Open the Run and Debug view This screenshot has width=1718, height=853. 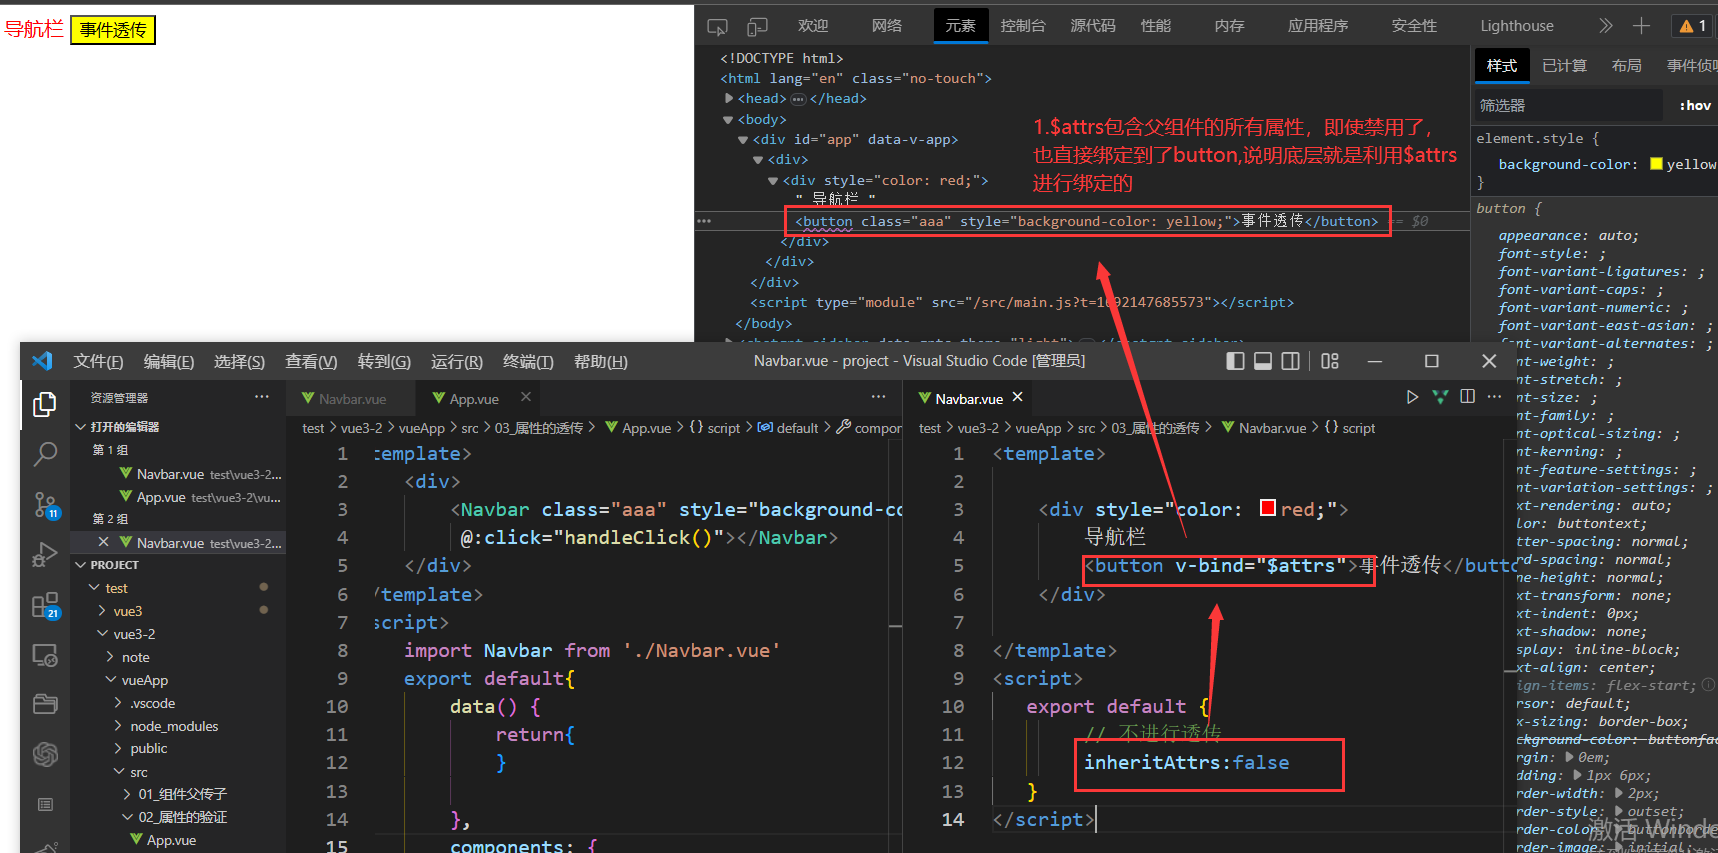coord(45,554)
